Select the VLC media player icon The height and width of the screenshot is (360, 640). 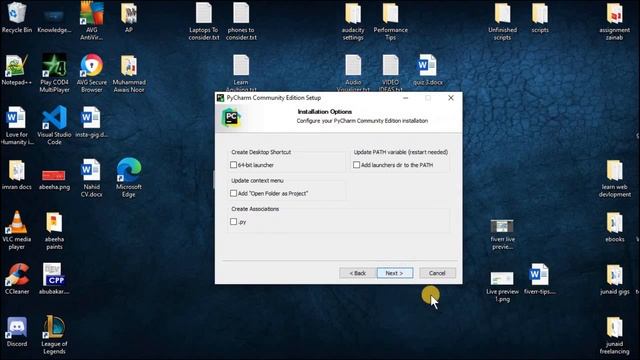coord(17,230)
